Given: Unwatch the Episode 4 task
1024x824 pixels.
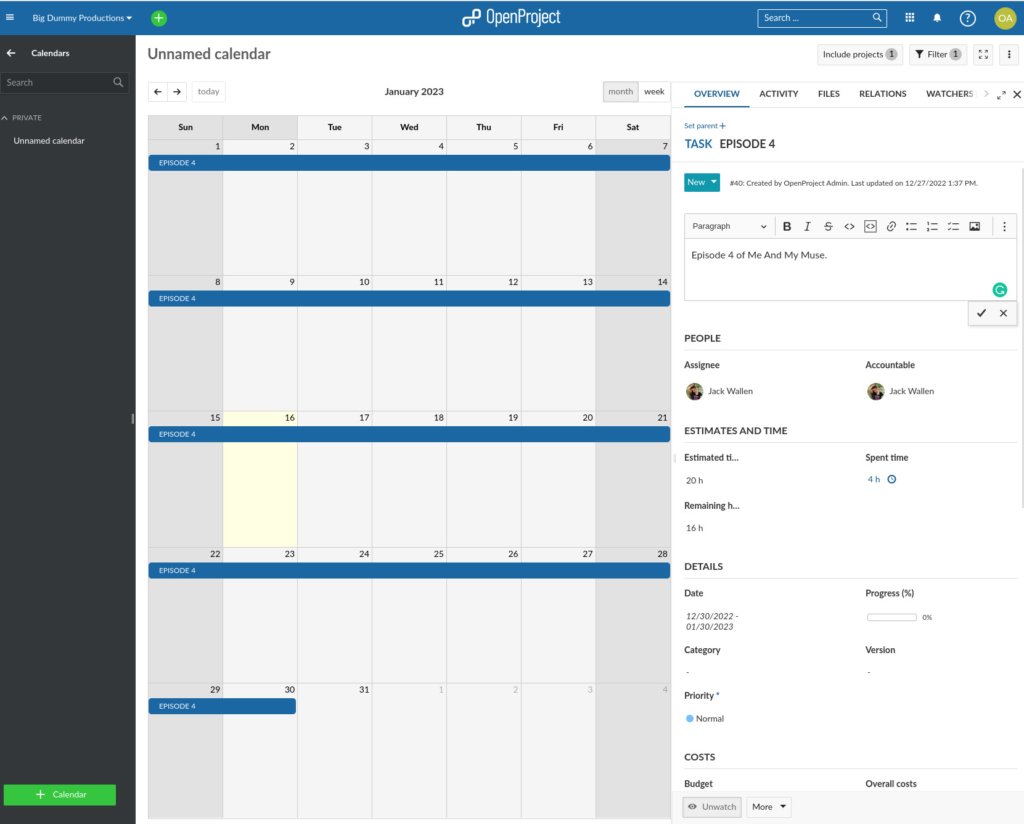Looking at the screenshot, I should 711,806.
